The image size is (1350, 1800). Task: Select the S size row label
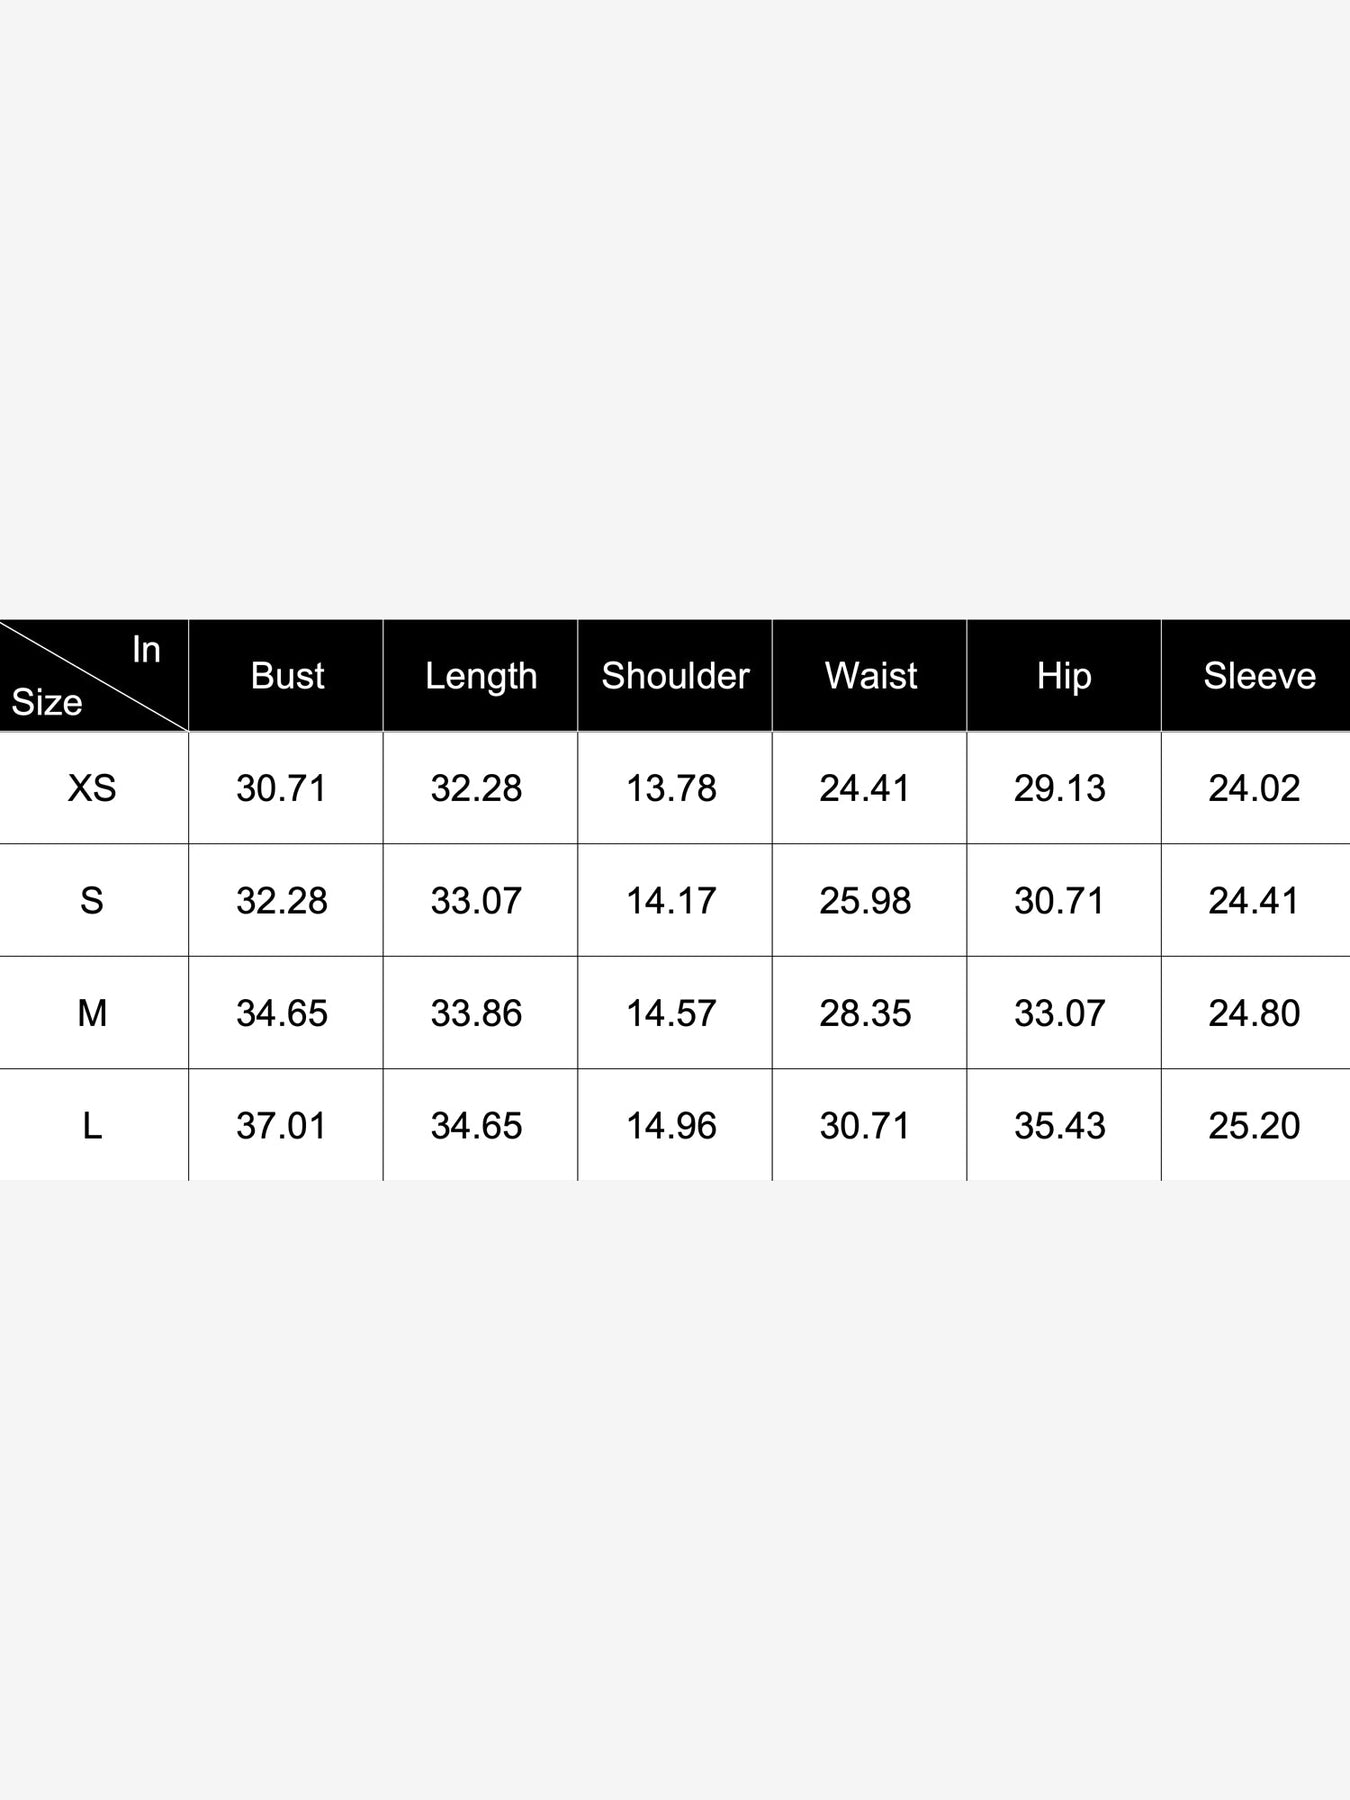[92, 901]
